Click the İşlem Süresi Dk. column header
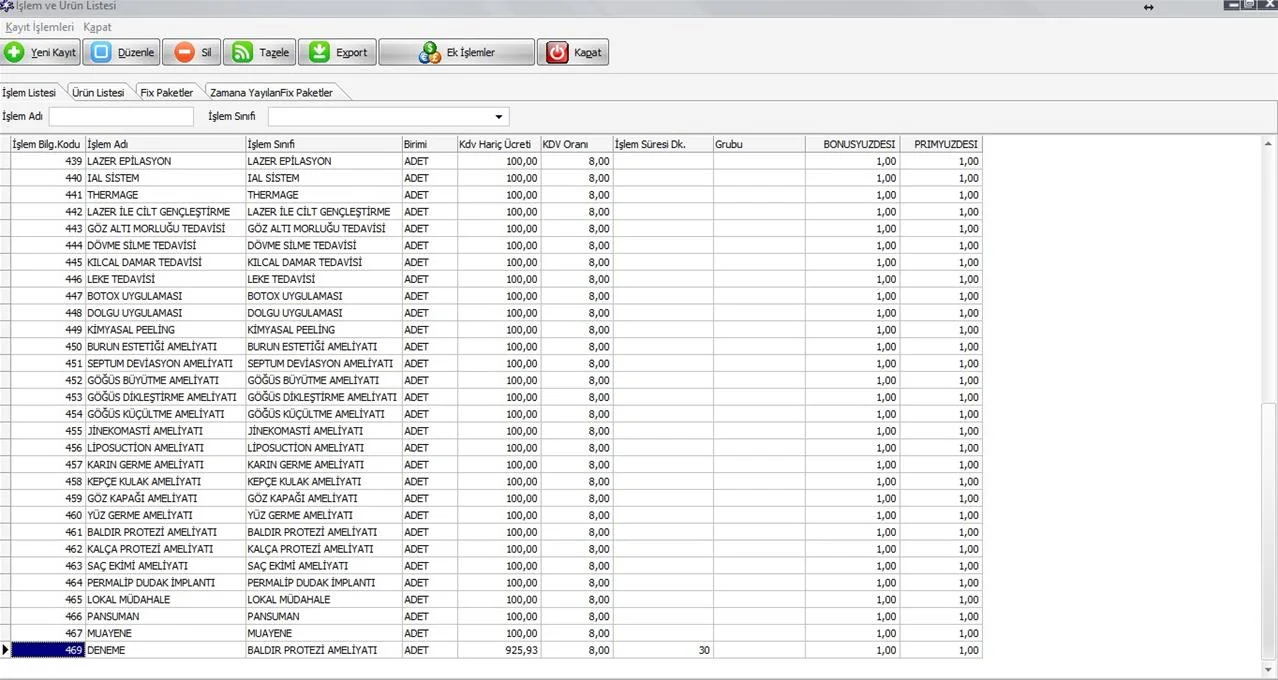The height and width of the screenshot is (680, 1278). tap(662, 144)
